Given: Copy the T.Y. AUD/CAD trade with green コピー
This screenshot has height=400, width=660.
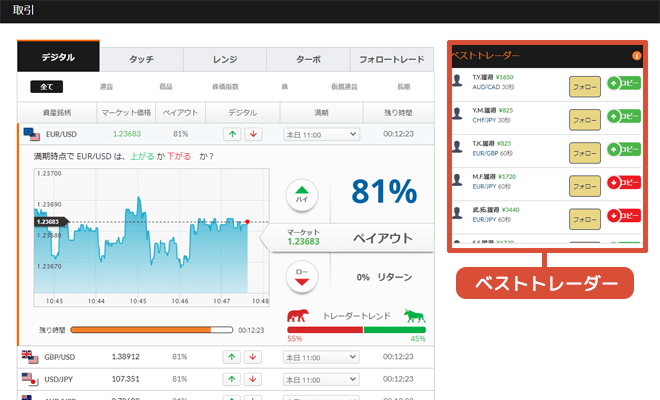Looking at the screenshot, I should tap(624, 83).
